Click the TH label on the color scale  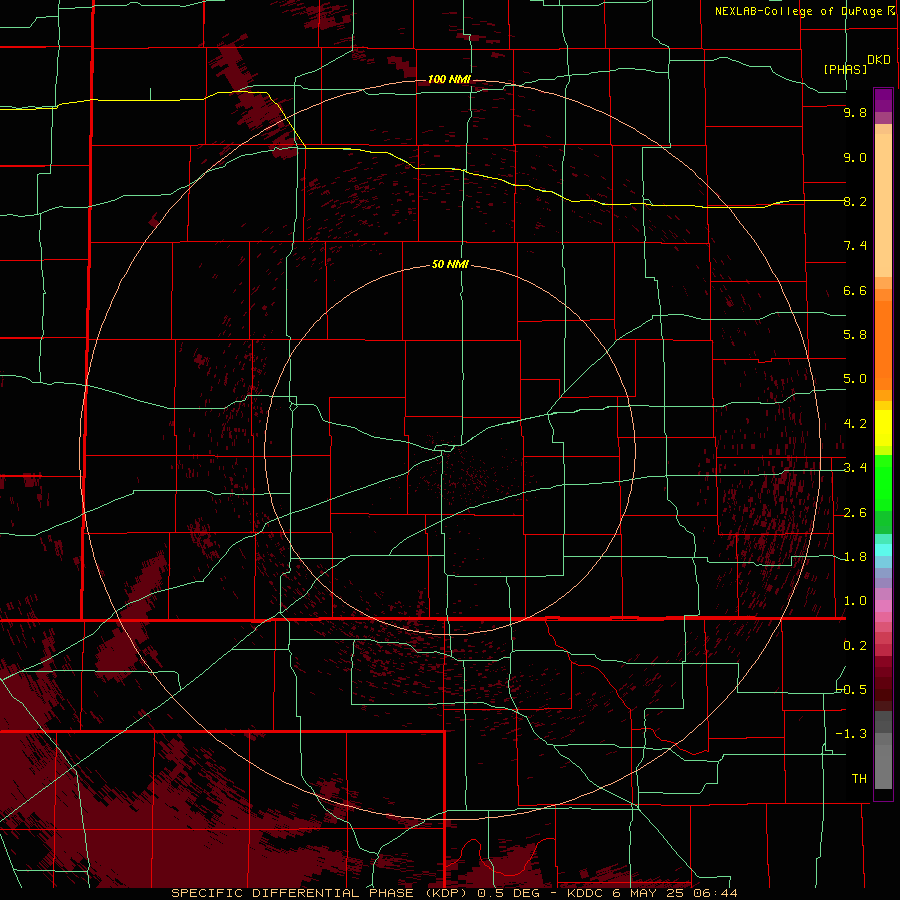[x=859, y=779]
